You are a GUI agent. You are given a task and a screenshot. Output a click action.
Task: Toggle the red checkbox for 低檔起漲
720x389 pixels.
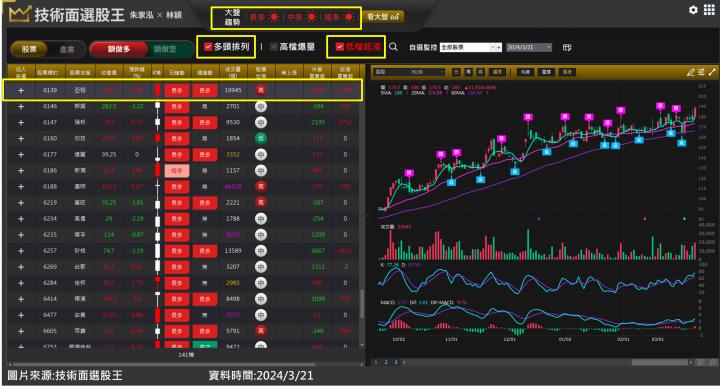click(340, 47)
